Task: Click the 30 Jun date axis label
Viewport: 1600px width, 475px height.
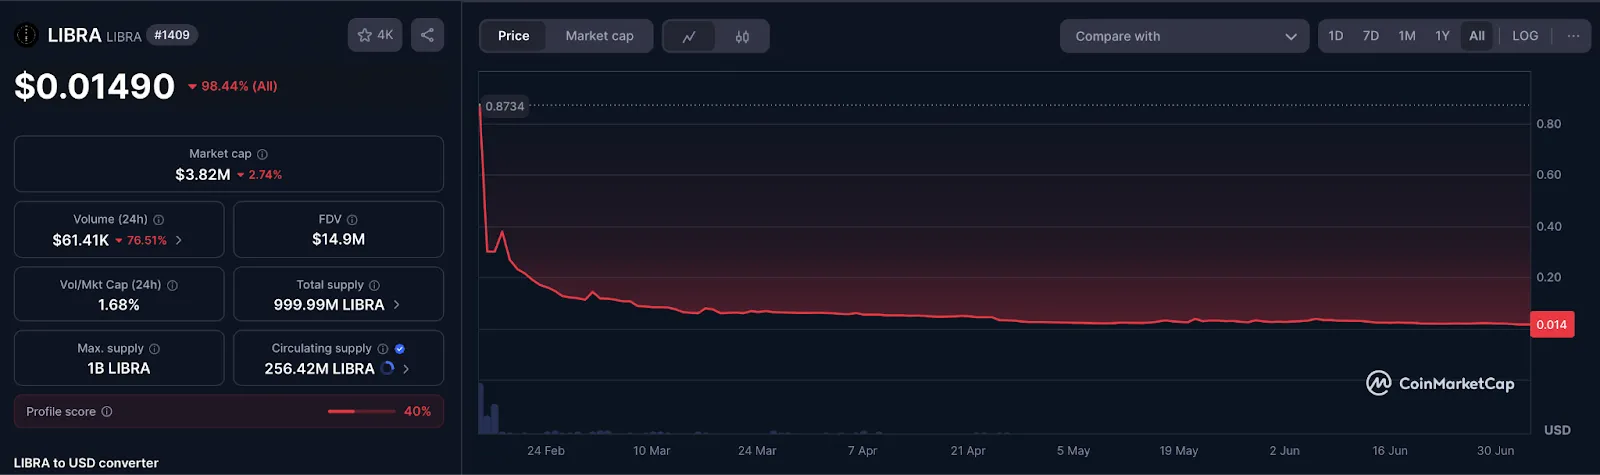Action: (1496, 451)
